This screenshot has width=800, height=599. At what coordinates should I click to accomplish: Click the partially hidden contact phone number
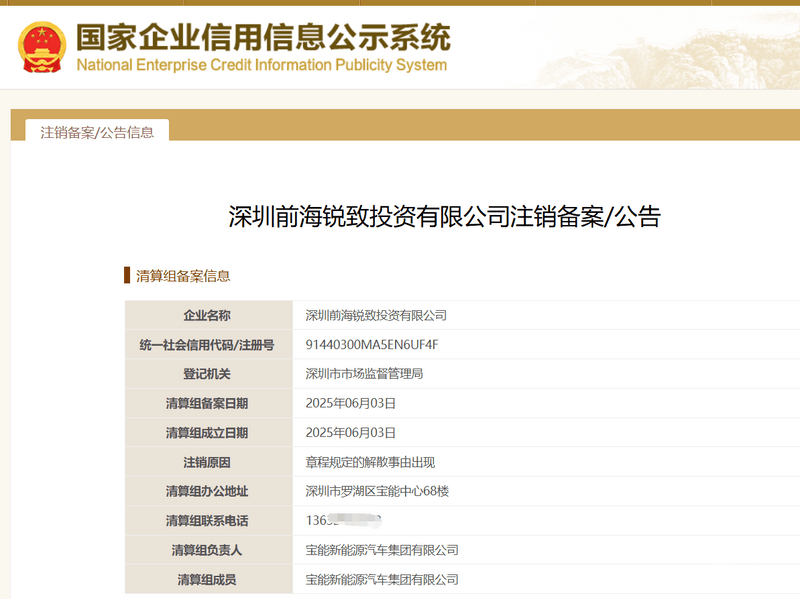[345, 520]
